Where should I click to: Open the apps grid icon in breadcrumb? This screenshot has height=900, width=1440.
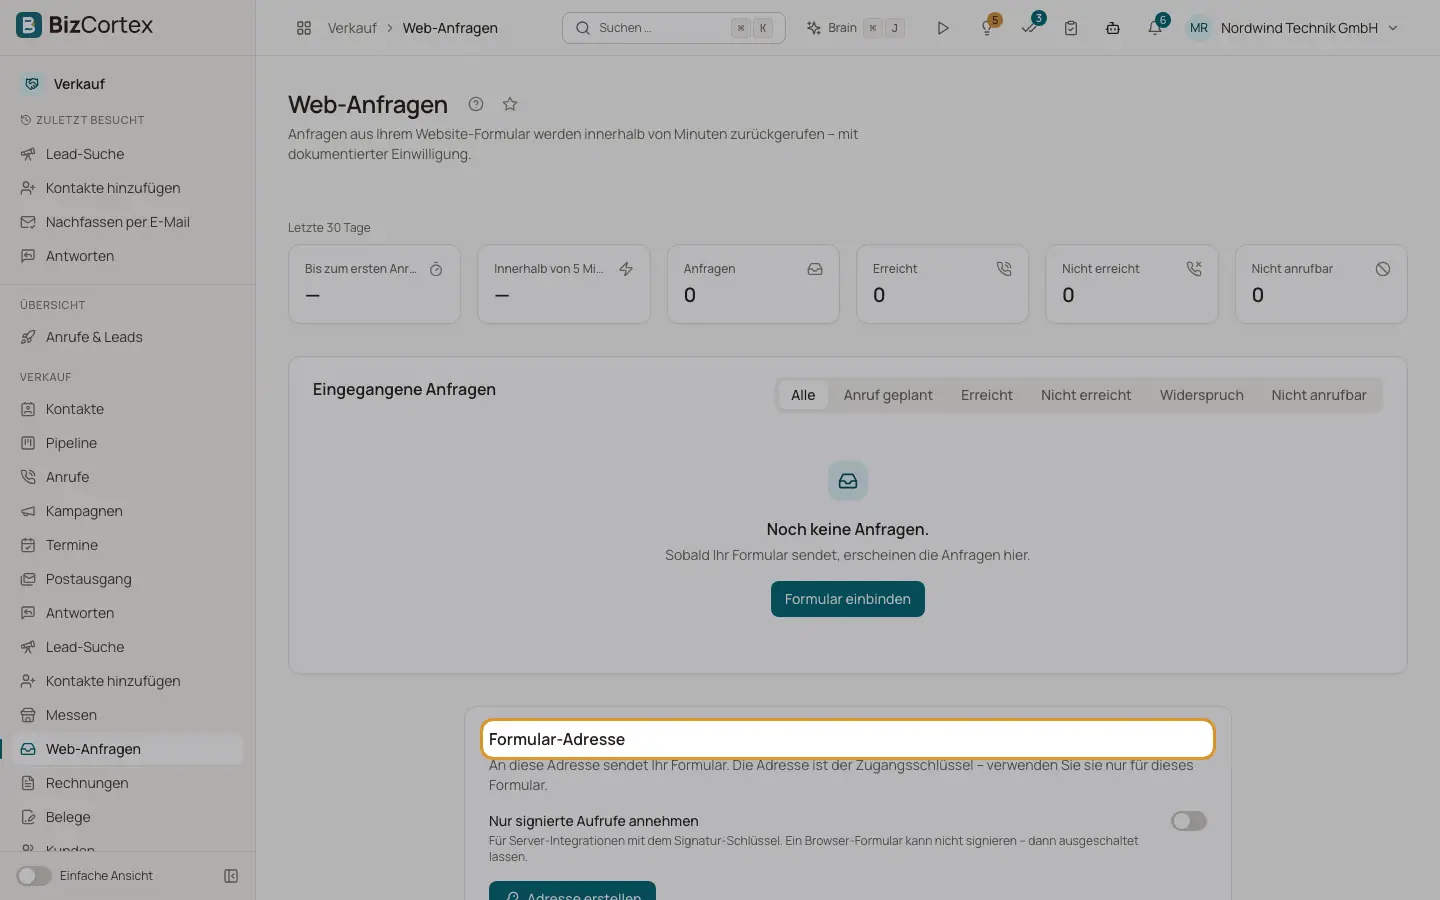(304, 28)
